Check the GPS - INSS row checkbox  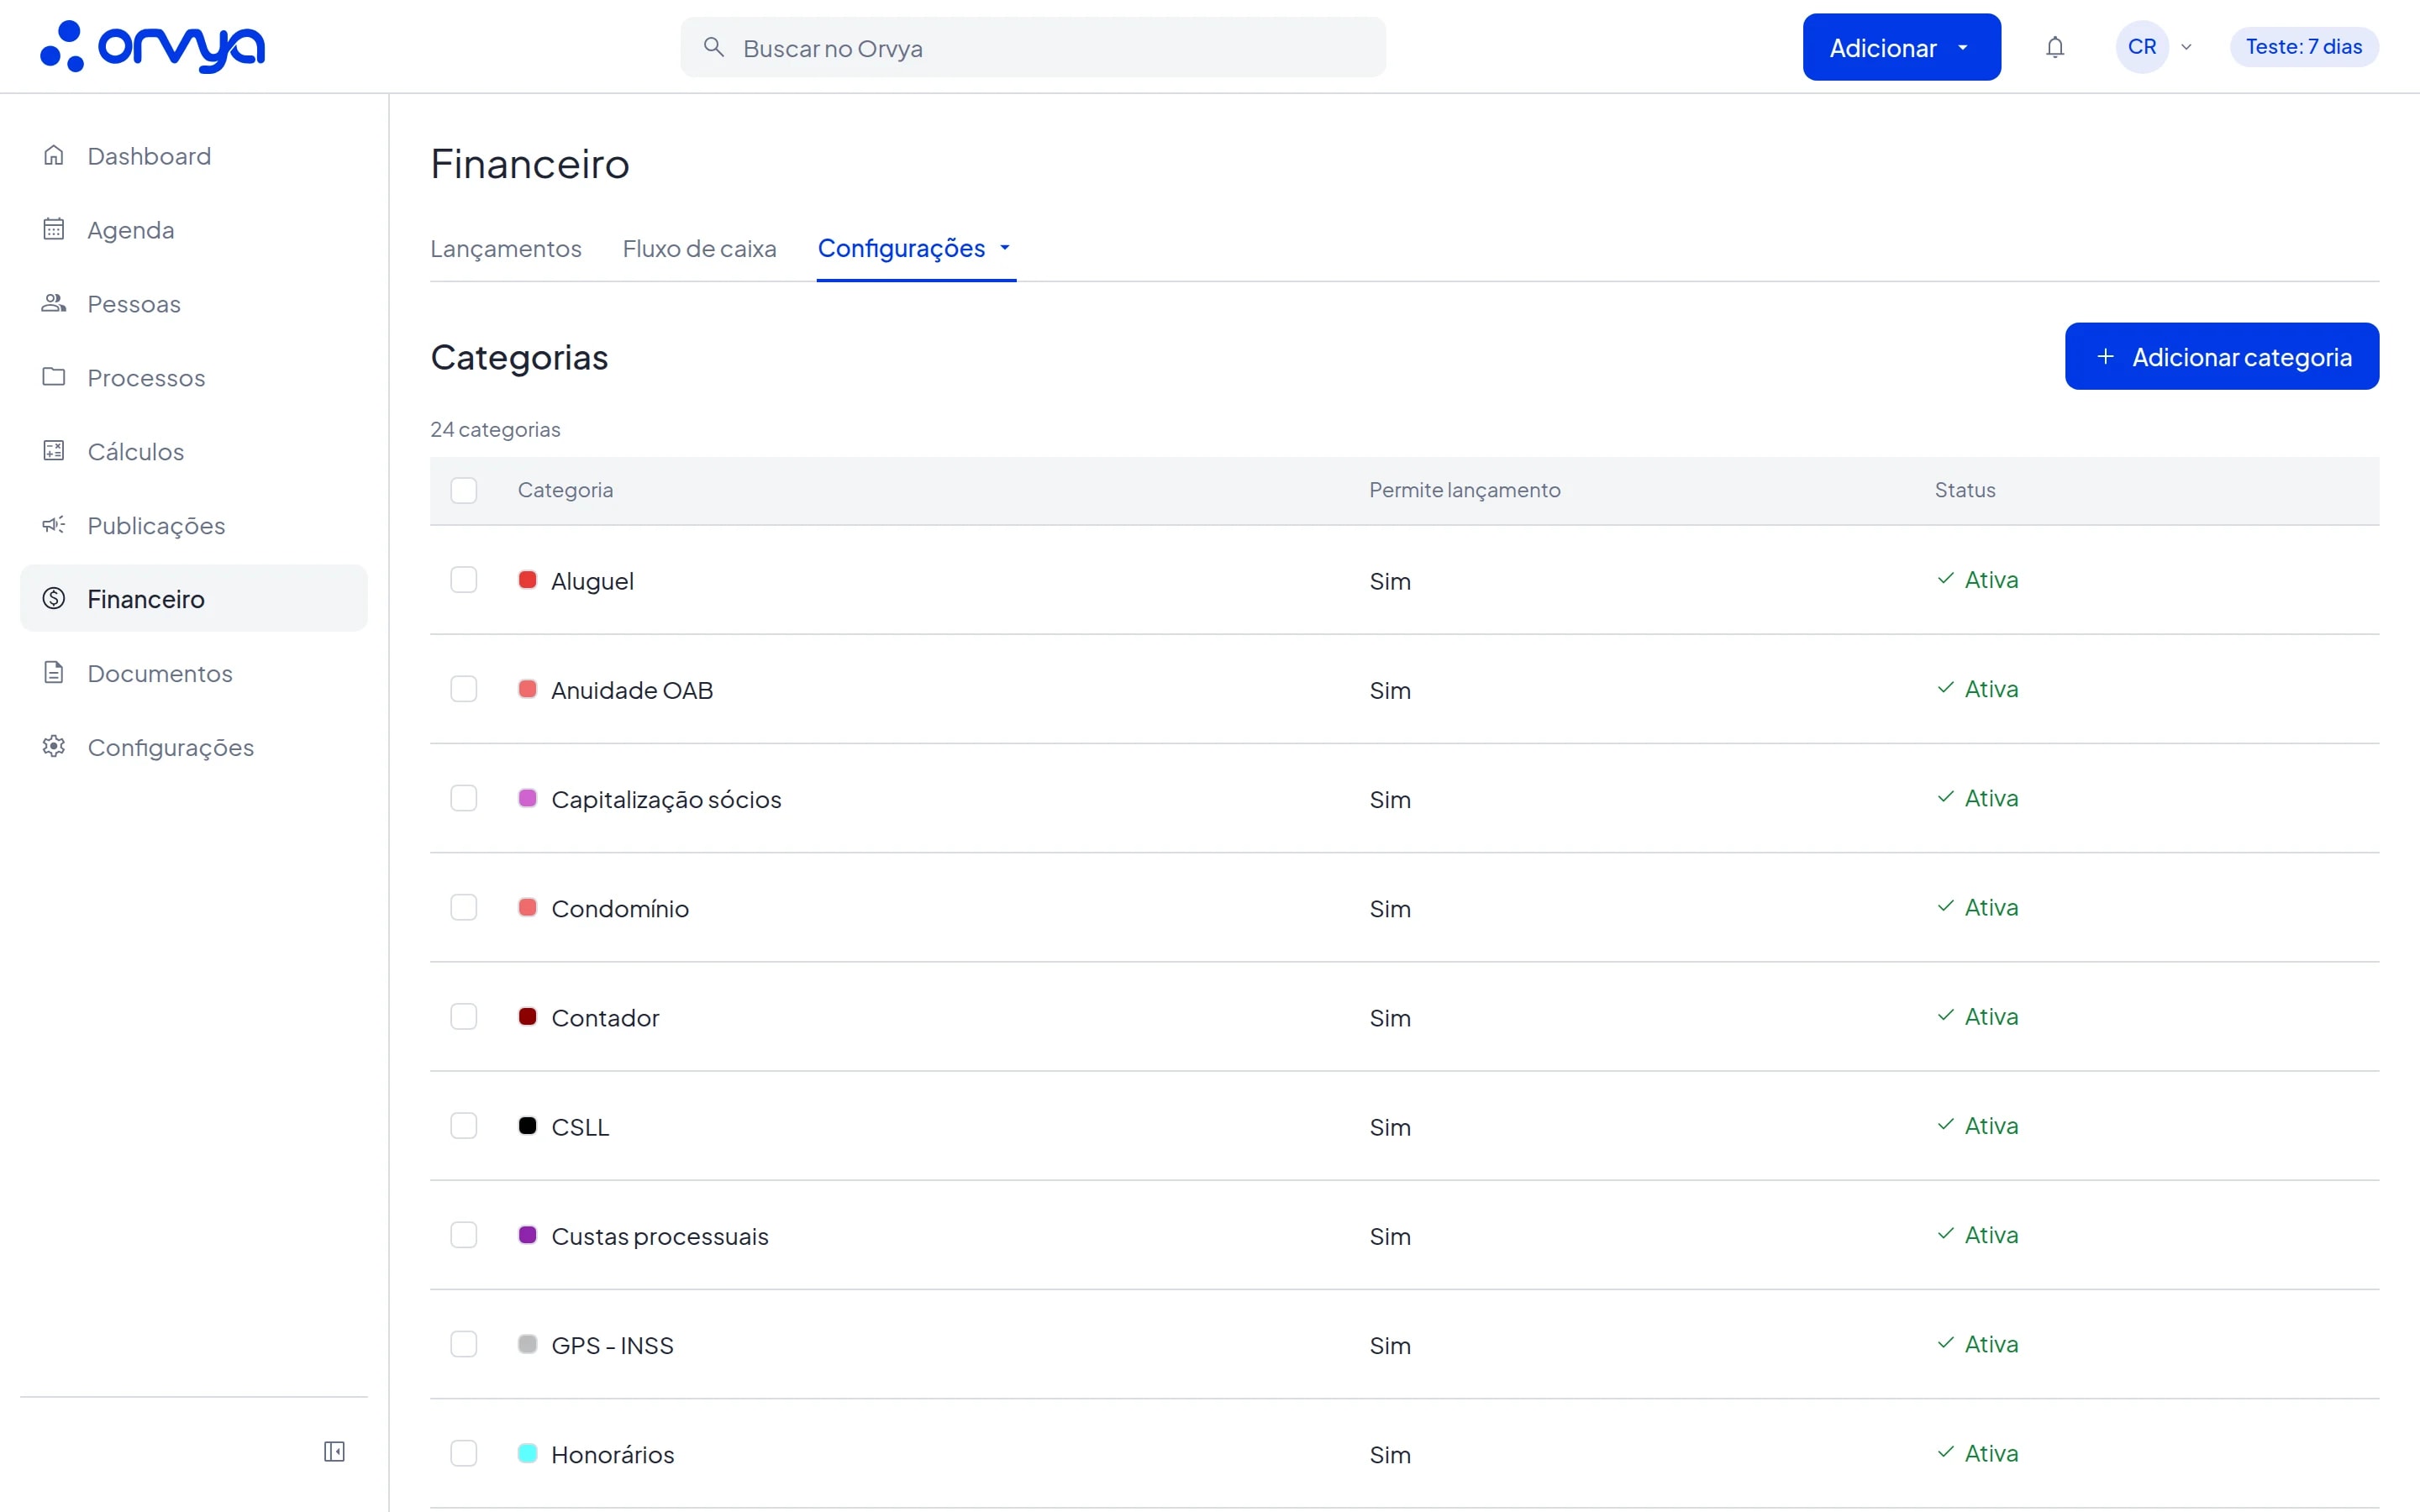click(x=464, y=1344)
